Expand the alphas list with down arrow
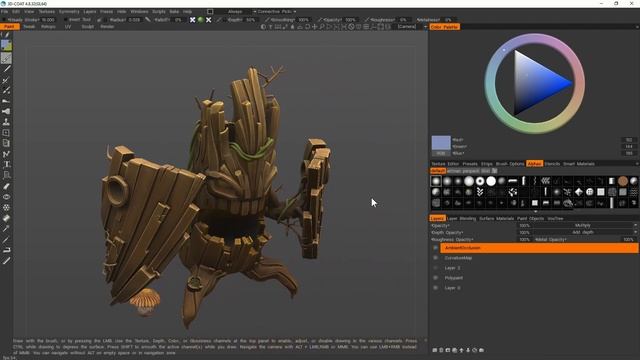Screen dimensions: 640x360 click(535, 211)
